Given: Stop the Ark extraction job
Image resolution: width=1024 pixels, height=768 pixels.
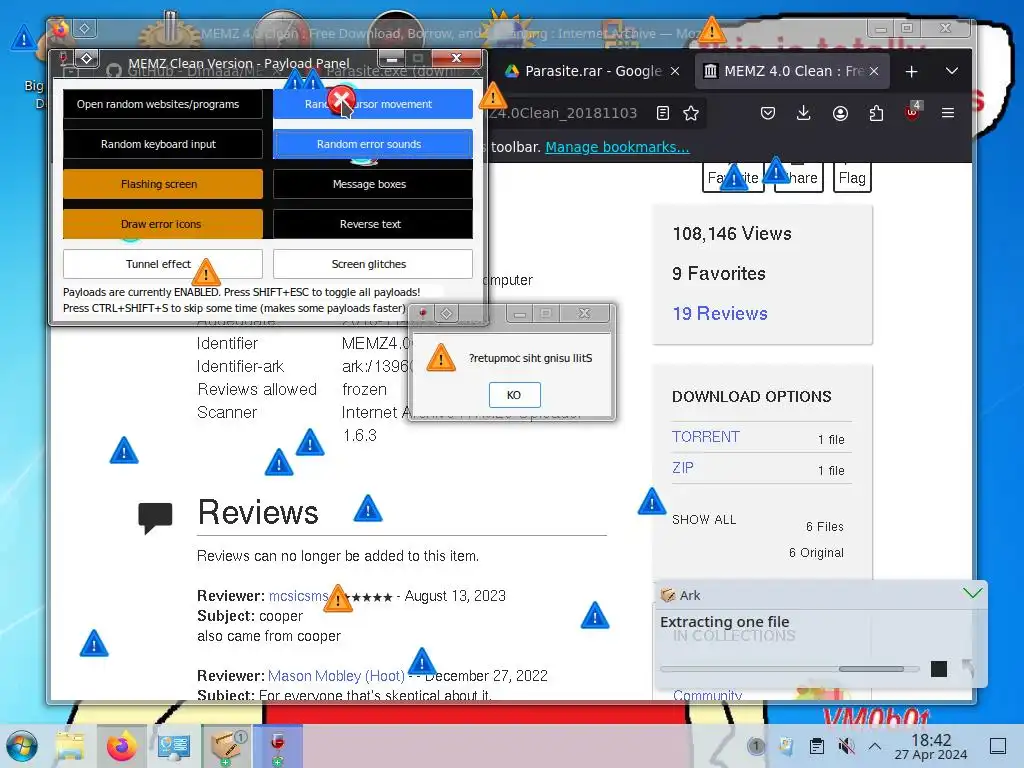Looking at the screenshot, I should click(x=938, y=669).
